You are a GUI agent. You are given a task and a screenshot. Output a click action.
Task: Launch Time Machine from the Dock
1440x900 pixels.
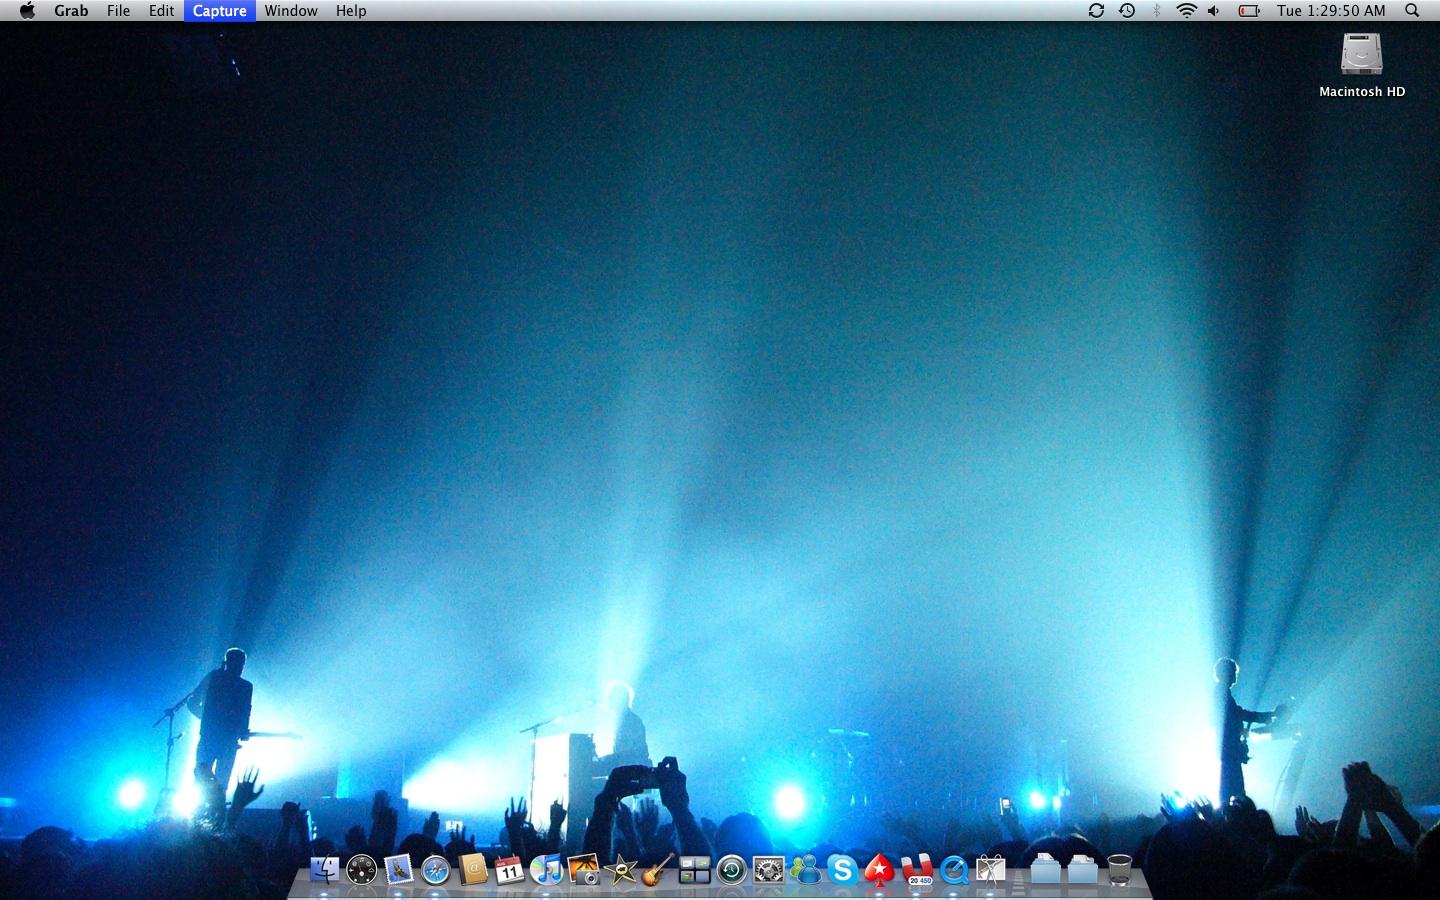[x=731, y=870]
